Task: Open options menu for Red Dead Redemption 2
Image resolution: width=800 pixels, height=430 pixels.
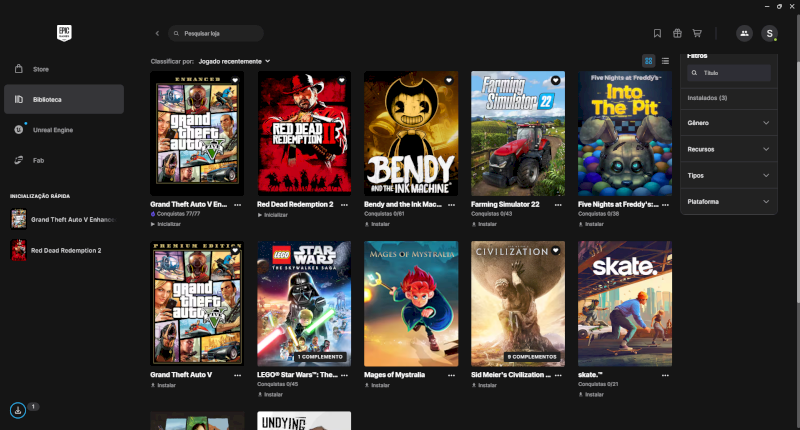Action: [344, 205]
